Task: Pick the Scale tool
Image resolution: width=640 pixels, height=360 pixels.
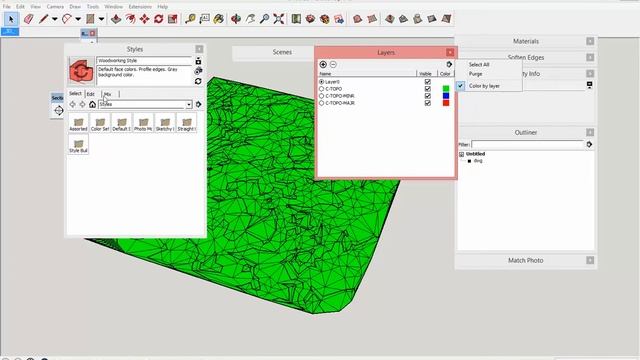Action: [x=173, y=19]
